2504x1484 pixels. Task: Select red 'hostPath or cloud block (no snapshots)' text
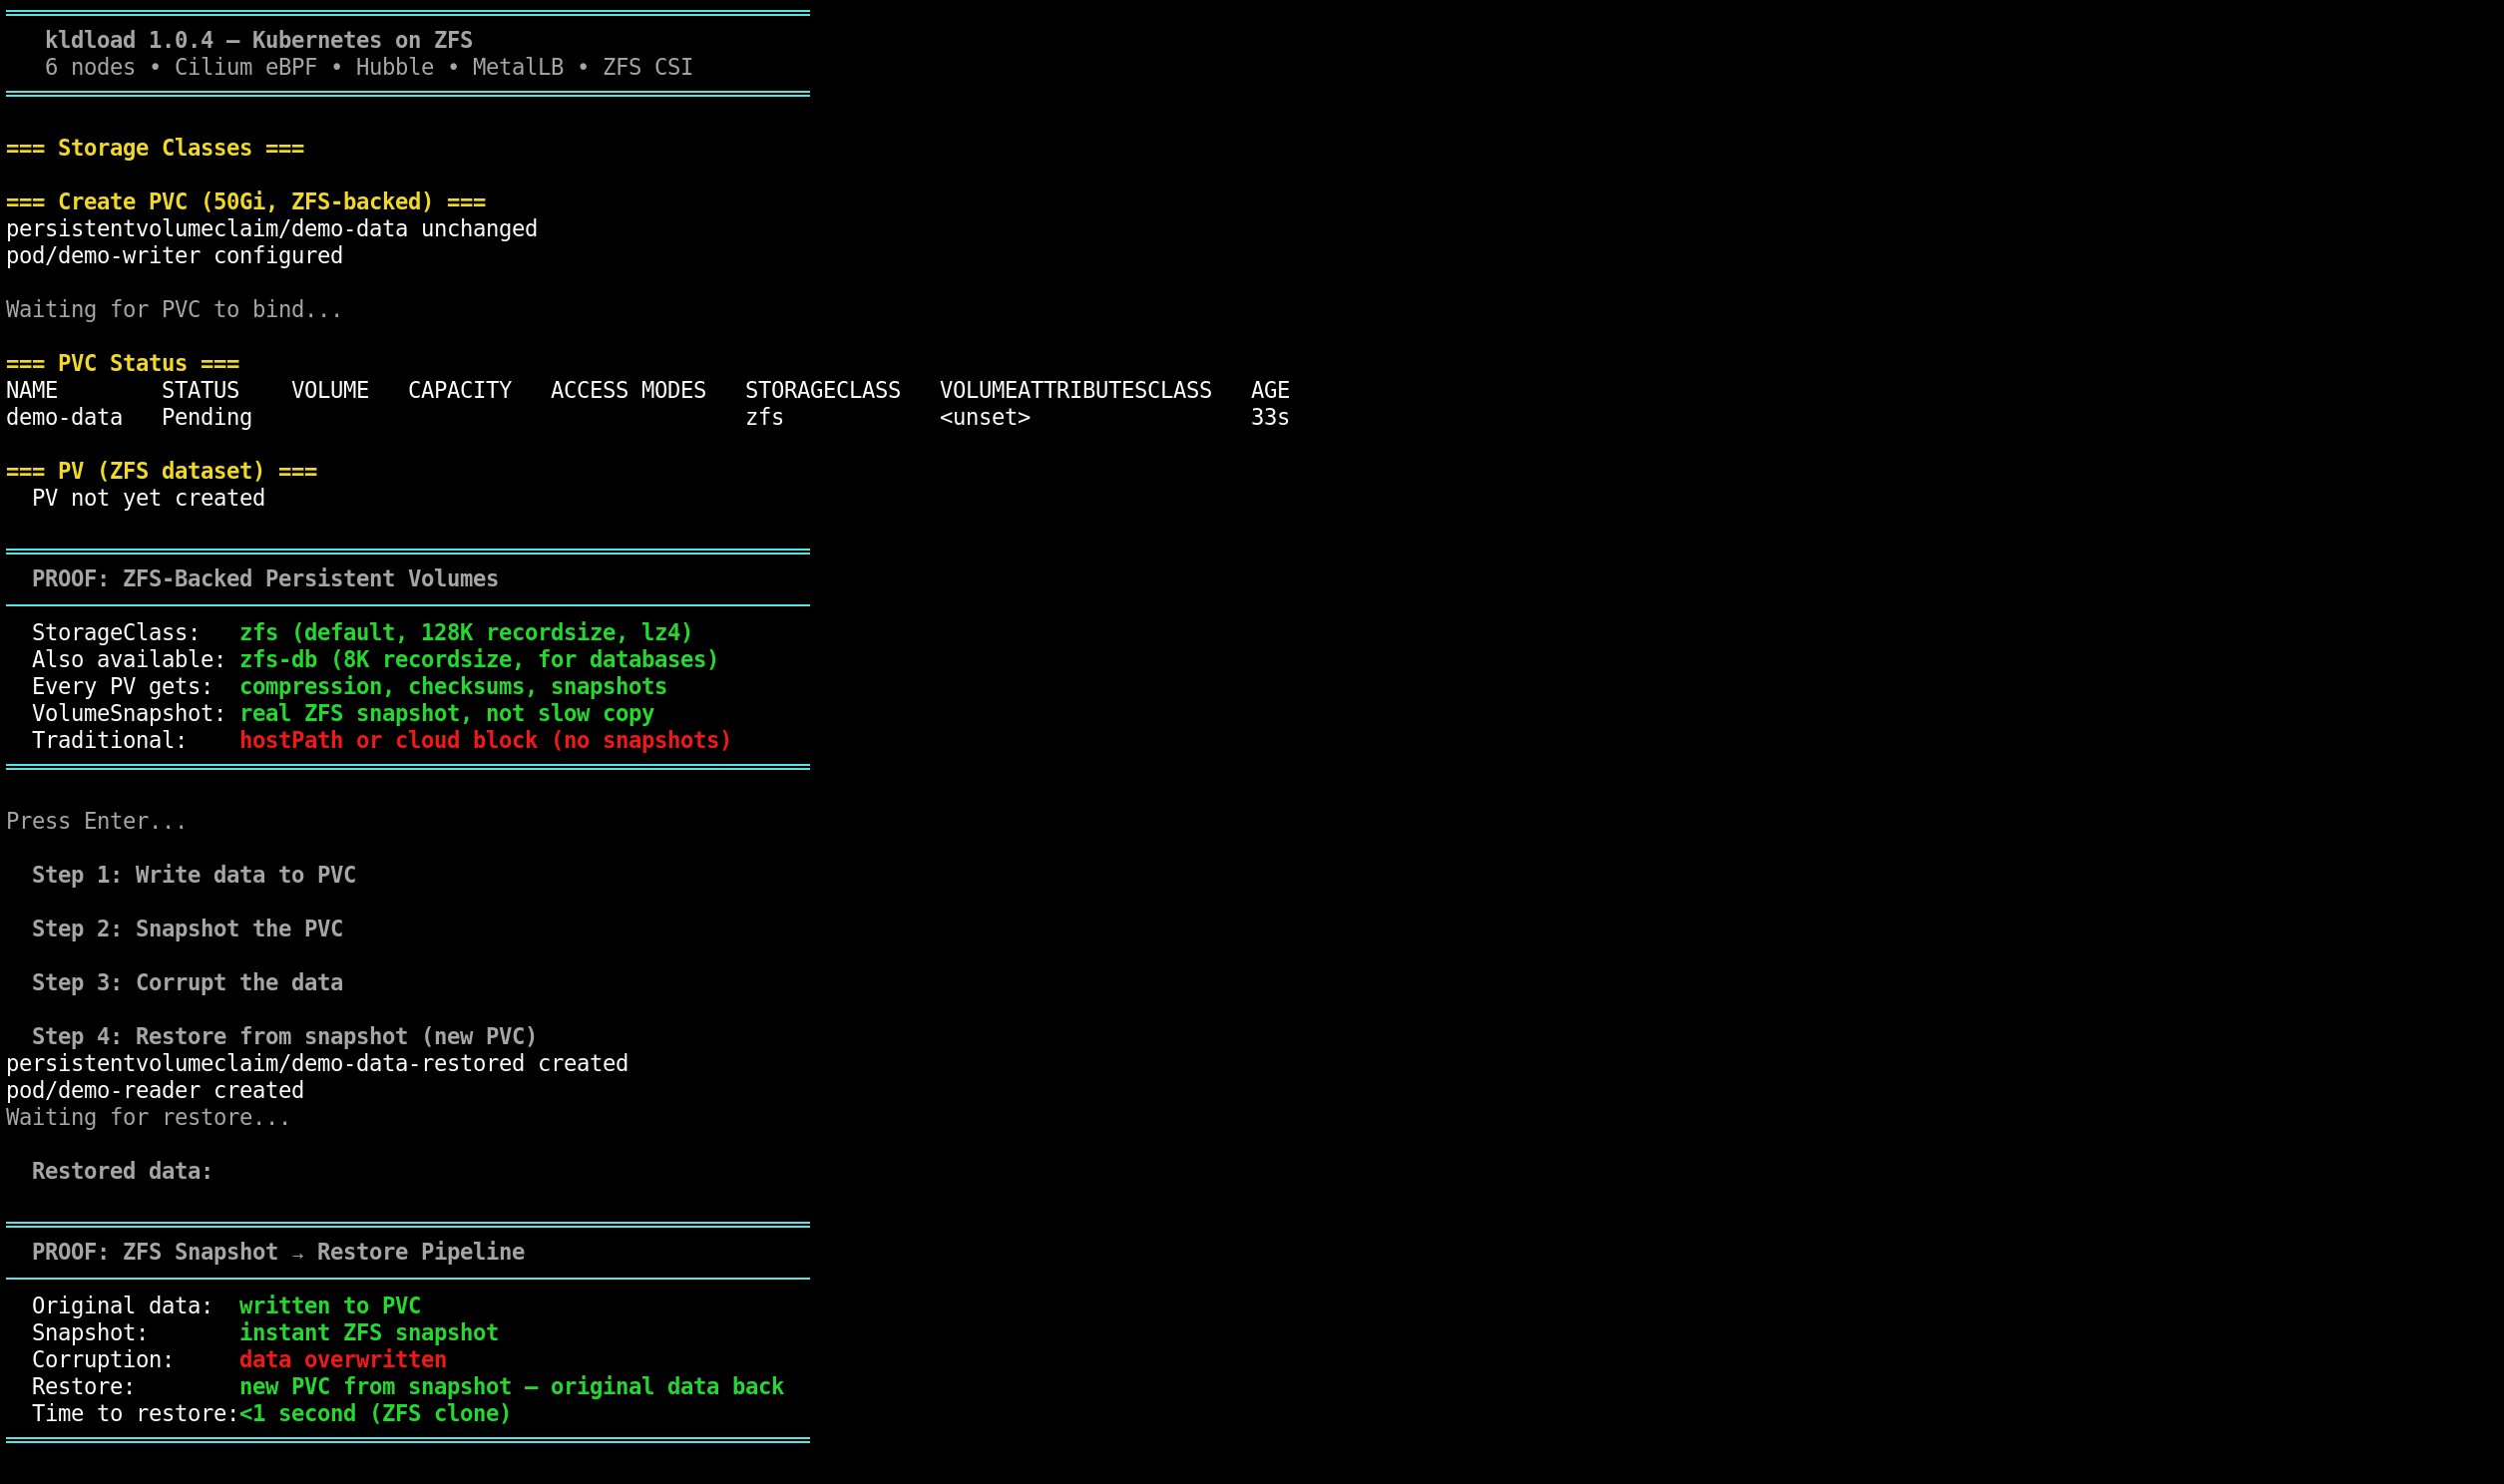[486, 742]
